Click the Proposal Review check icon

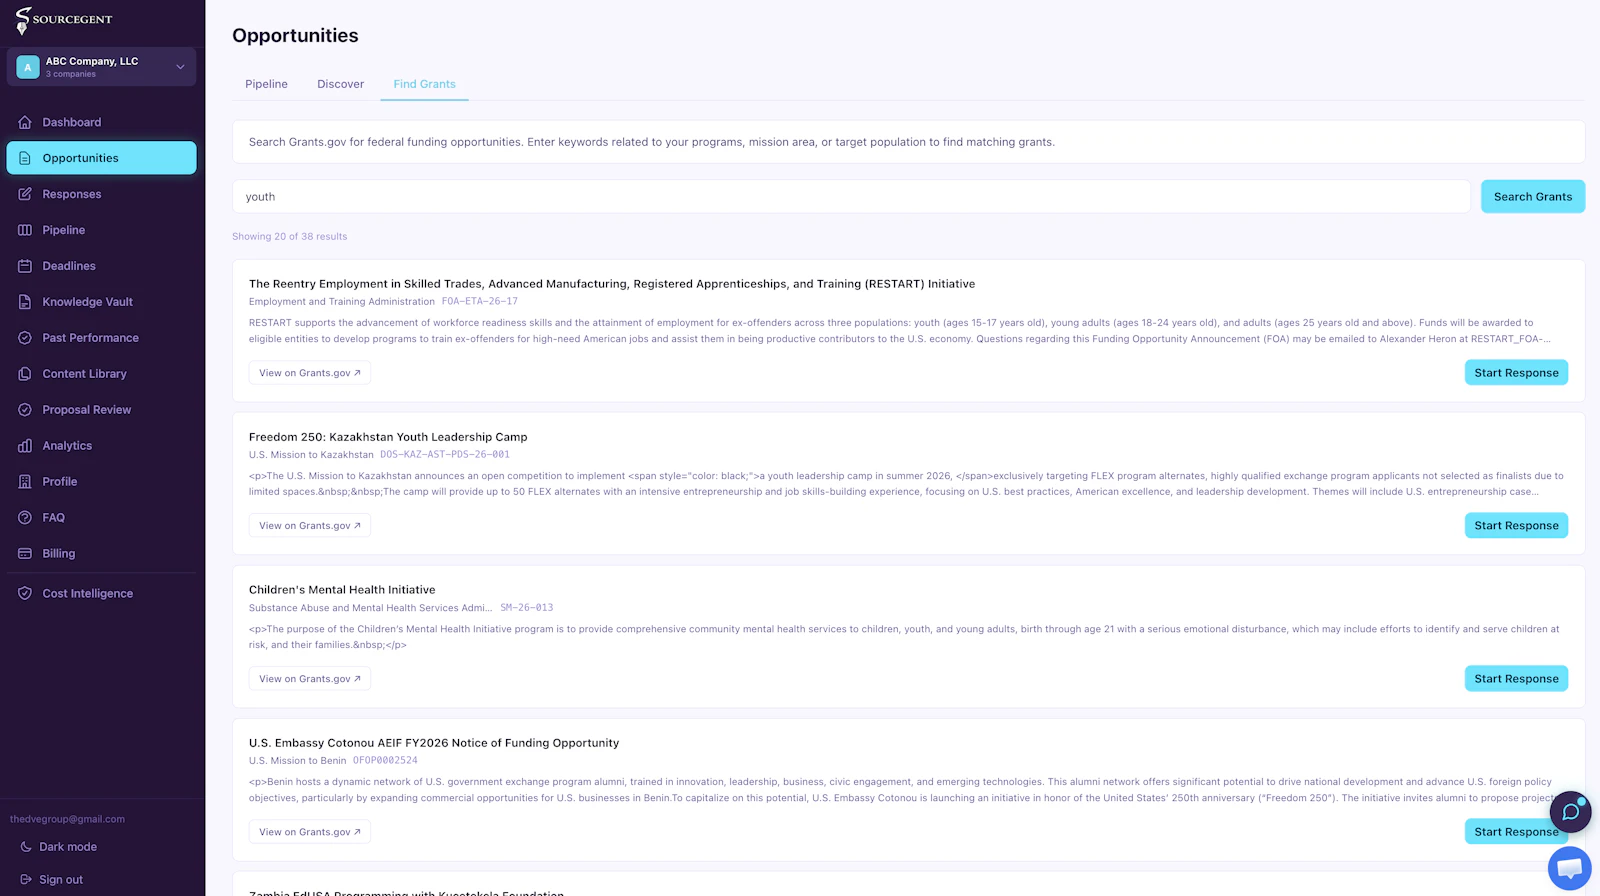click(x=25, y=410)
